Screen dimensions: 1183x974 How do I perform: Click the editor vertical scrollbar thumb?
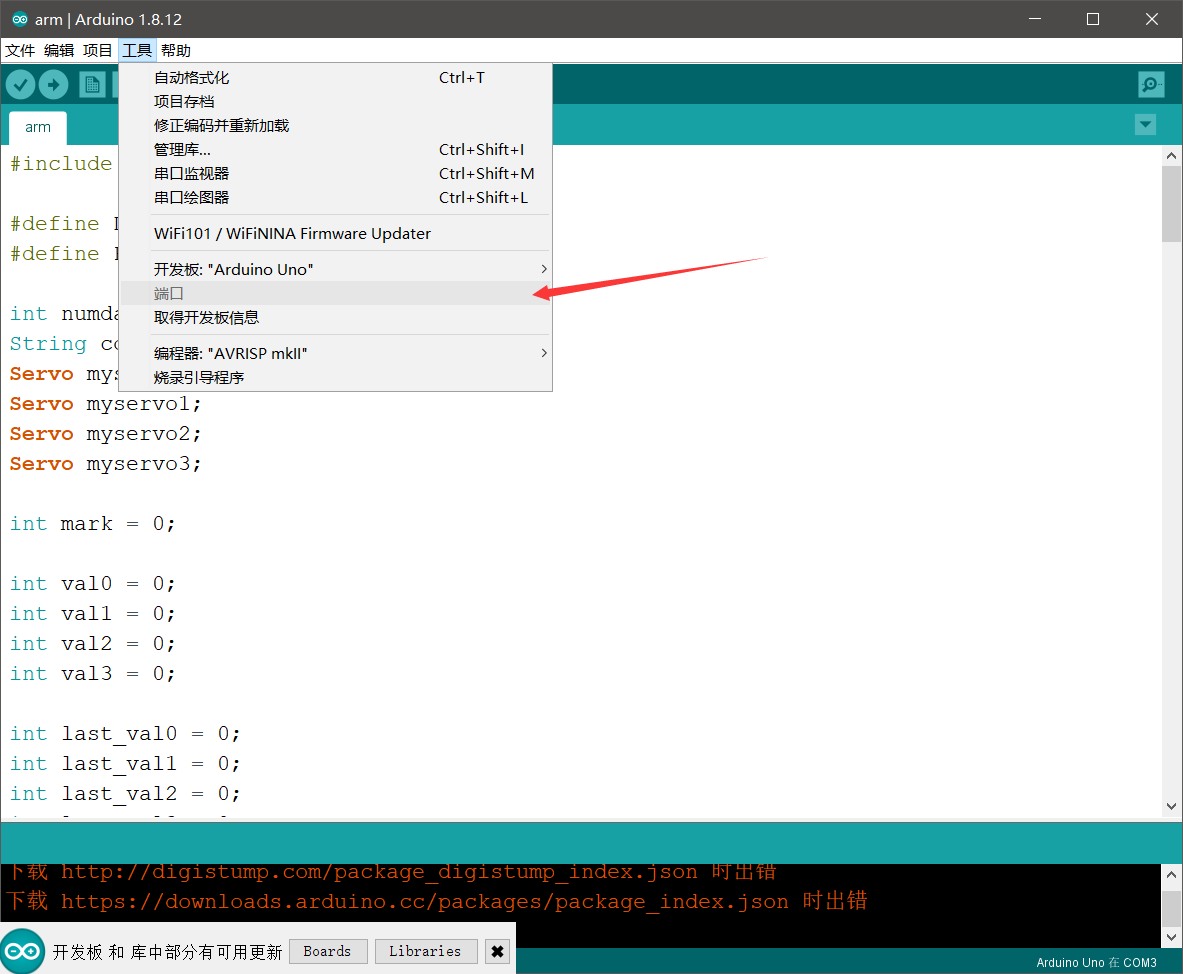point(1171,204)
